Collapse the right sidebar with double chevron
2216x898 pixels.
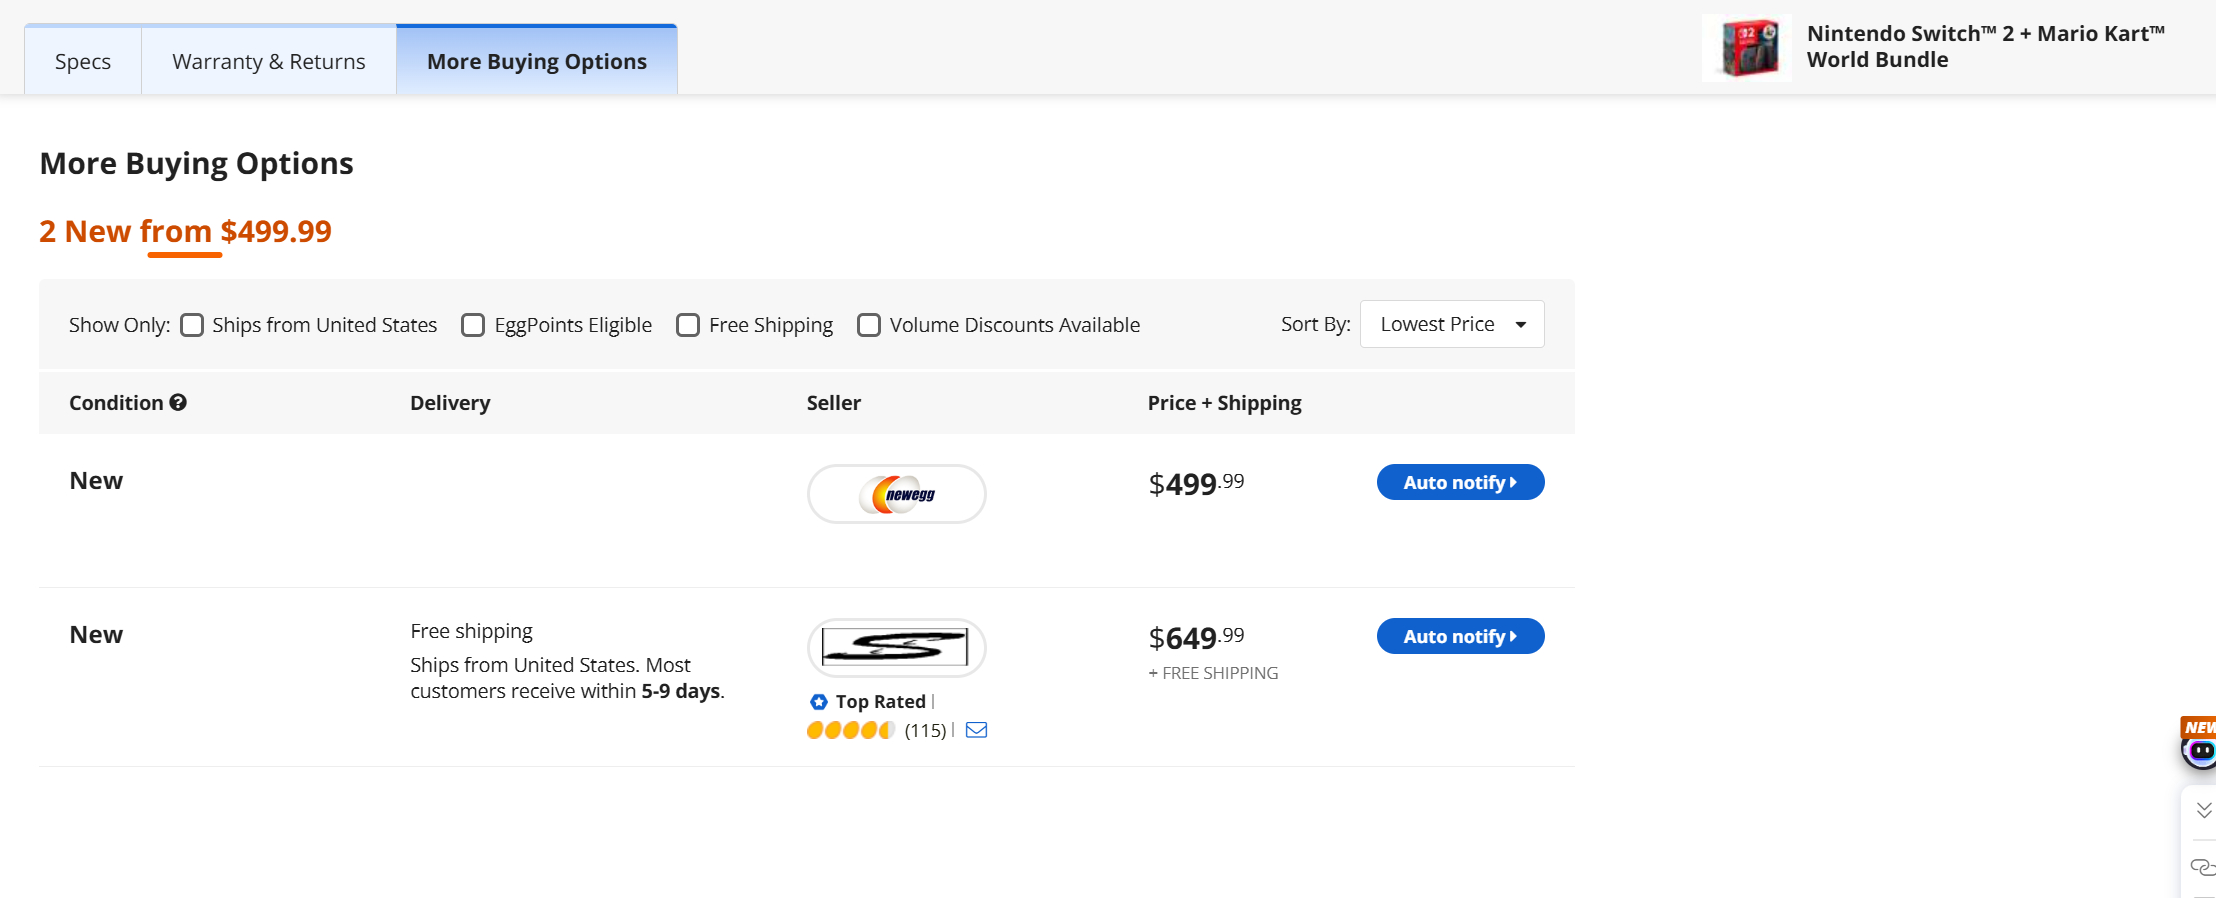(2203, 810)
